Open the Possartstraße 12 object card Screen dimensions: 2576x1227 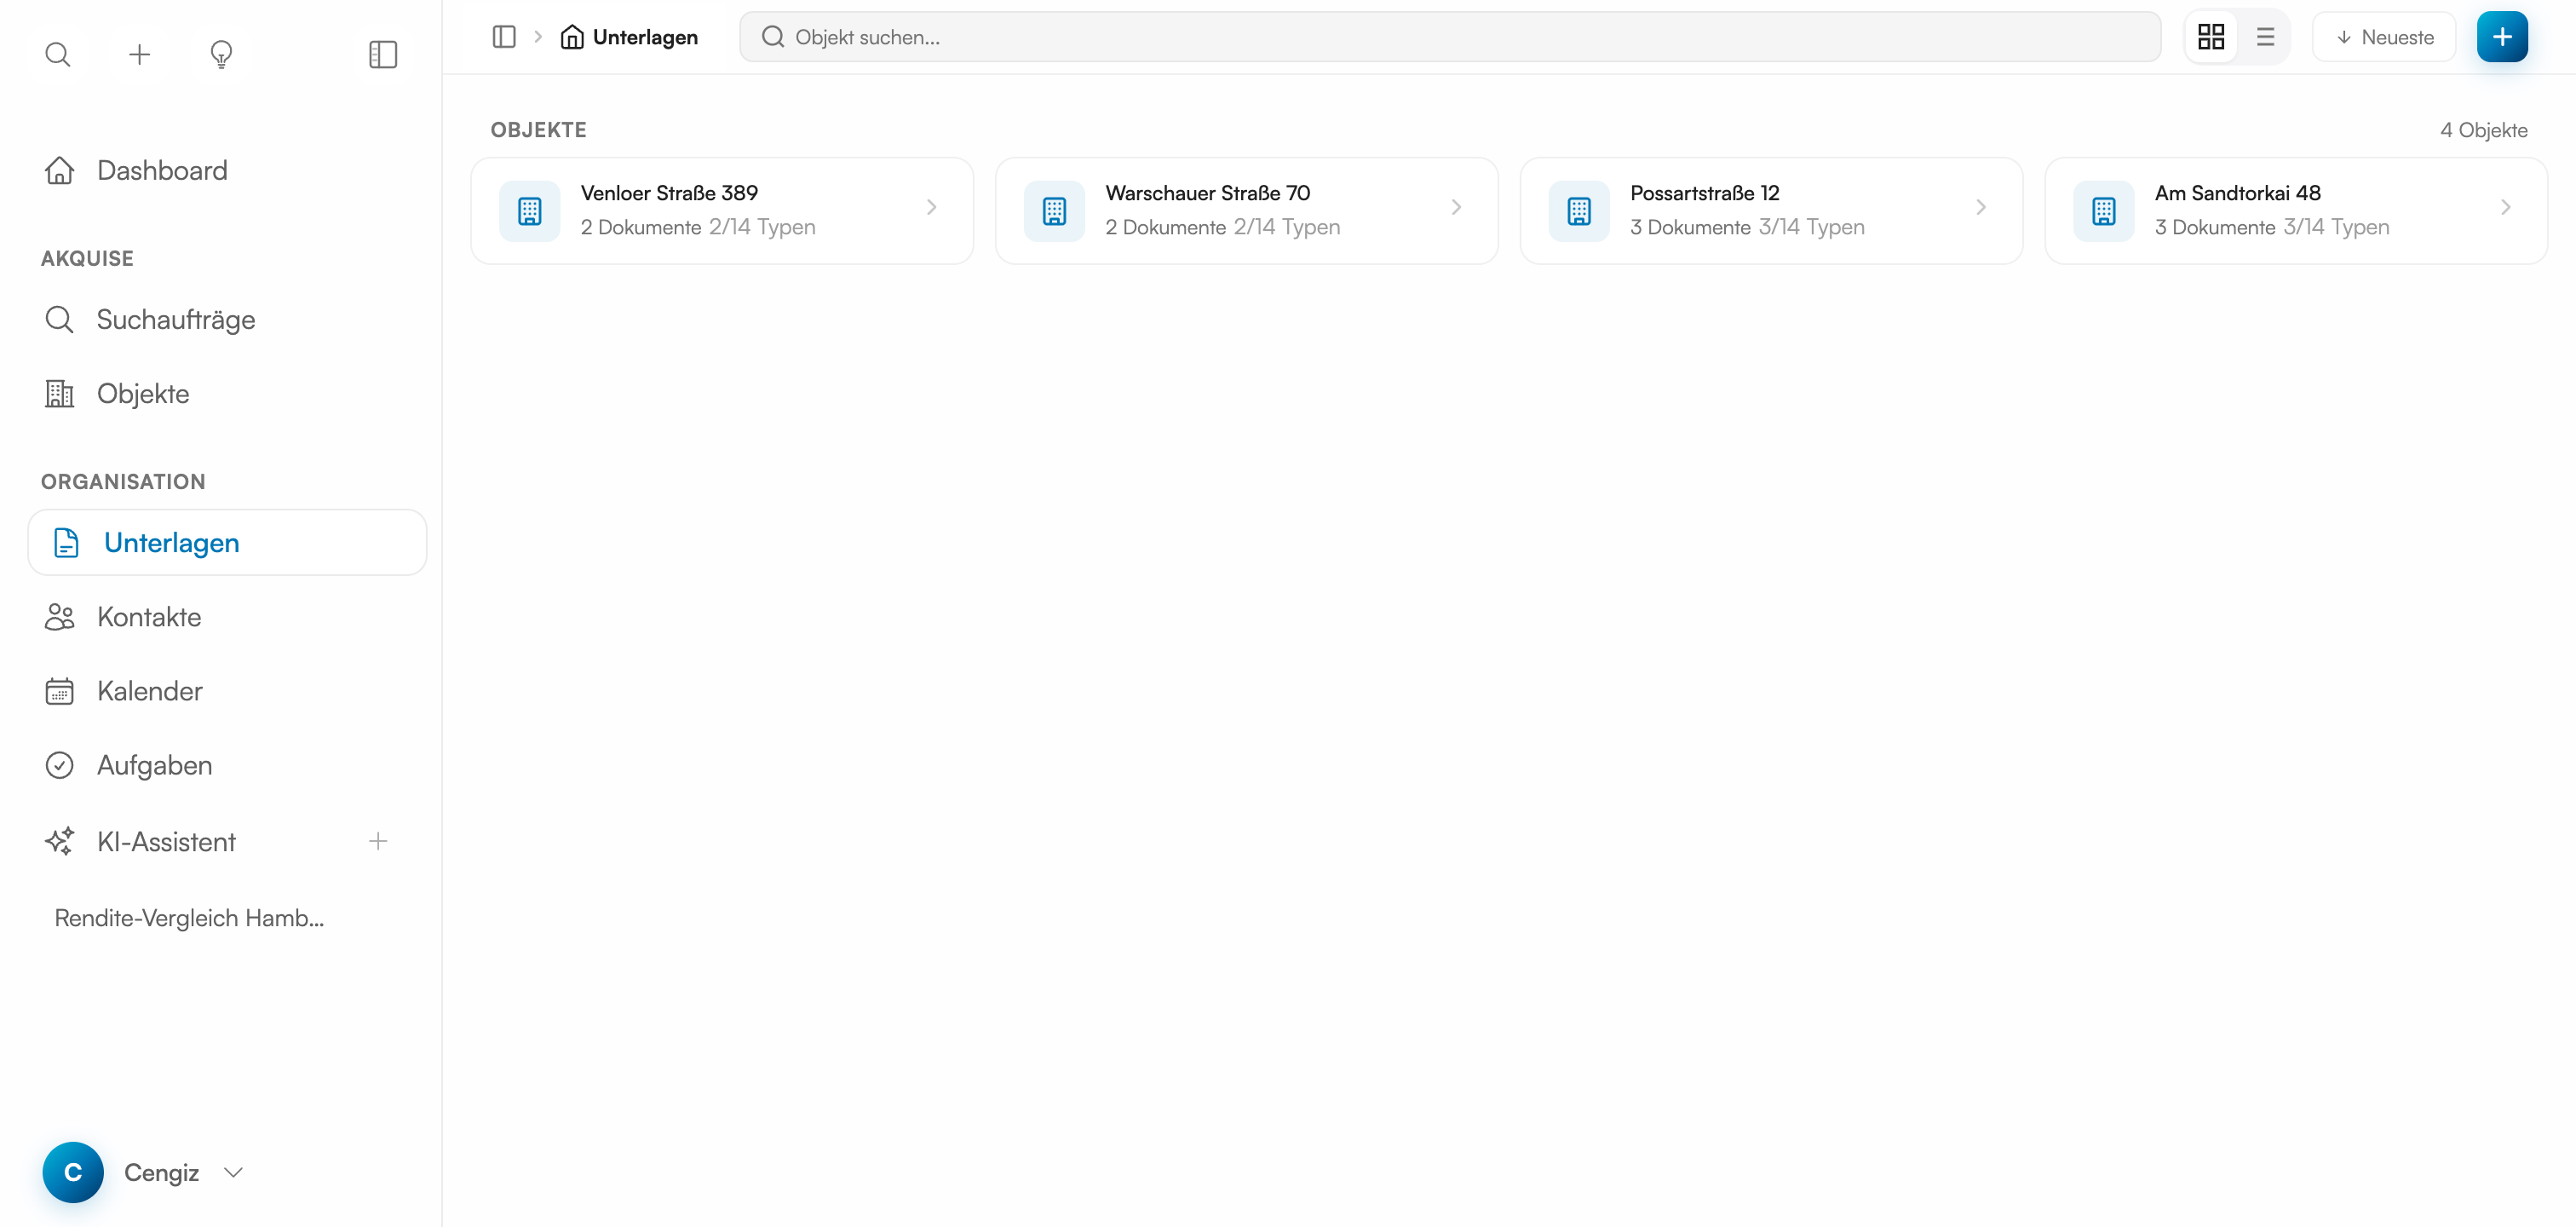pos(1770,210)
